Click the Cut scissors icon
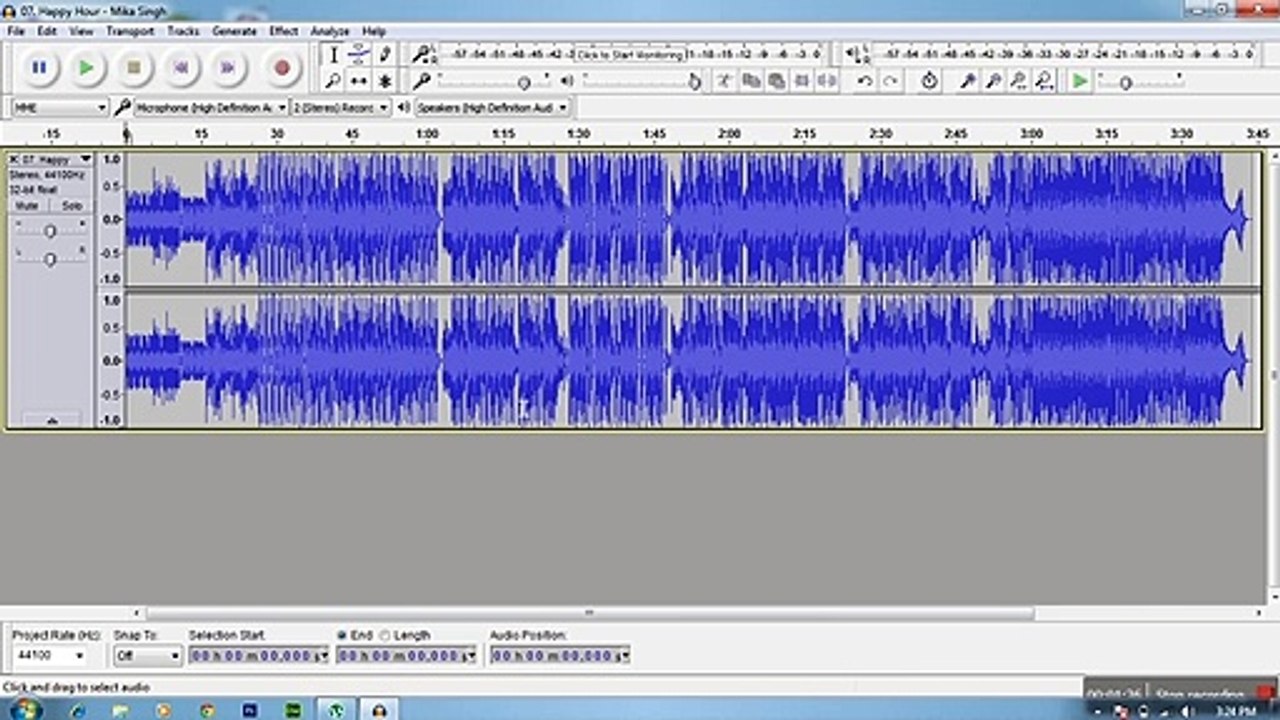Viewport: 1280px width, 720px height. pyautogui.click(x=725, y=81)
